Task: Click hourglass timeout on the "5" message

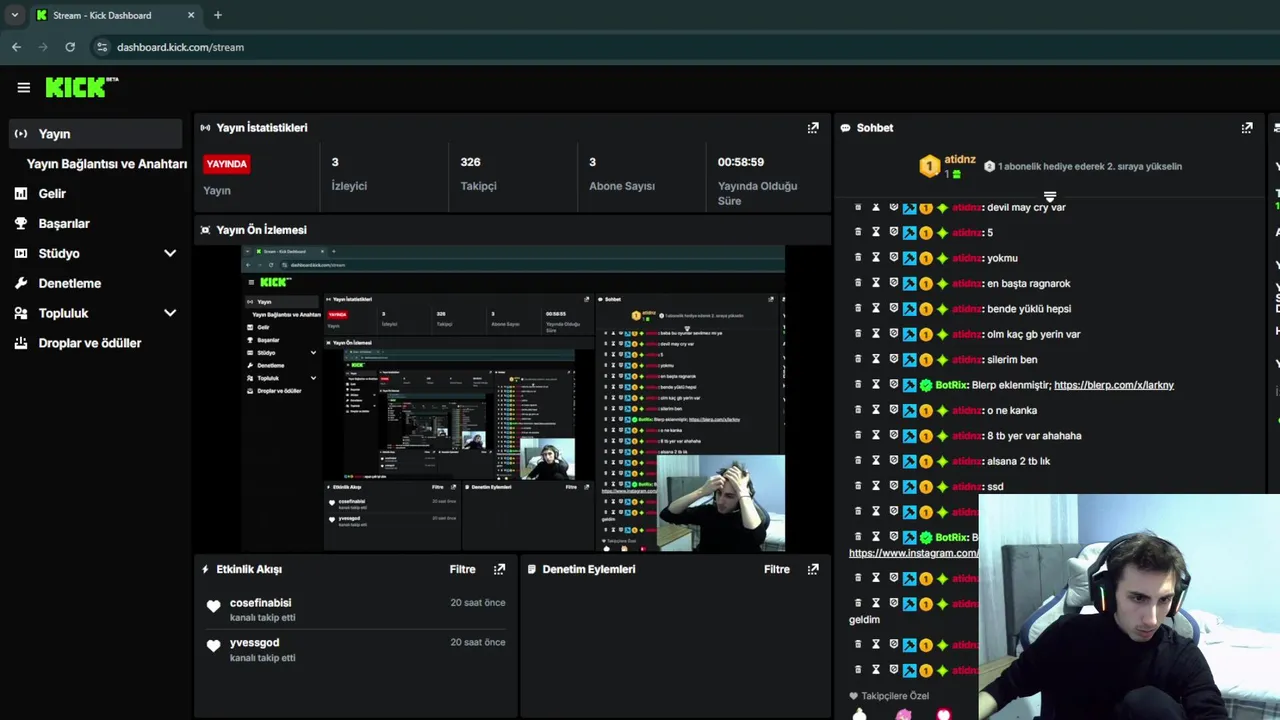Action: click(x=876, y=232)
